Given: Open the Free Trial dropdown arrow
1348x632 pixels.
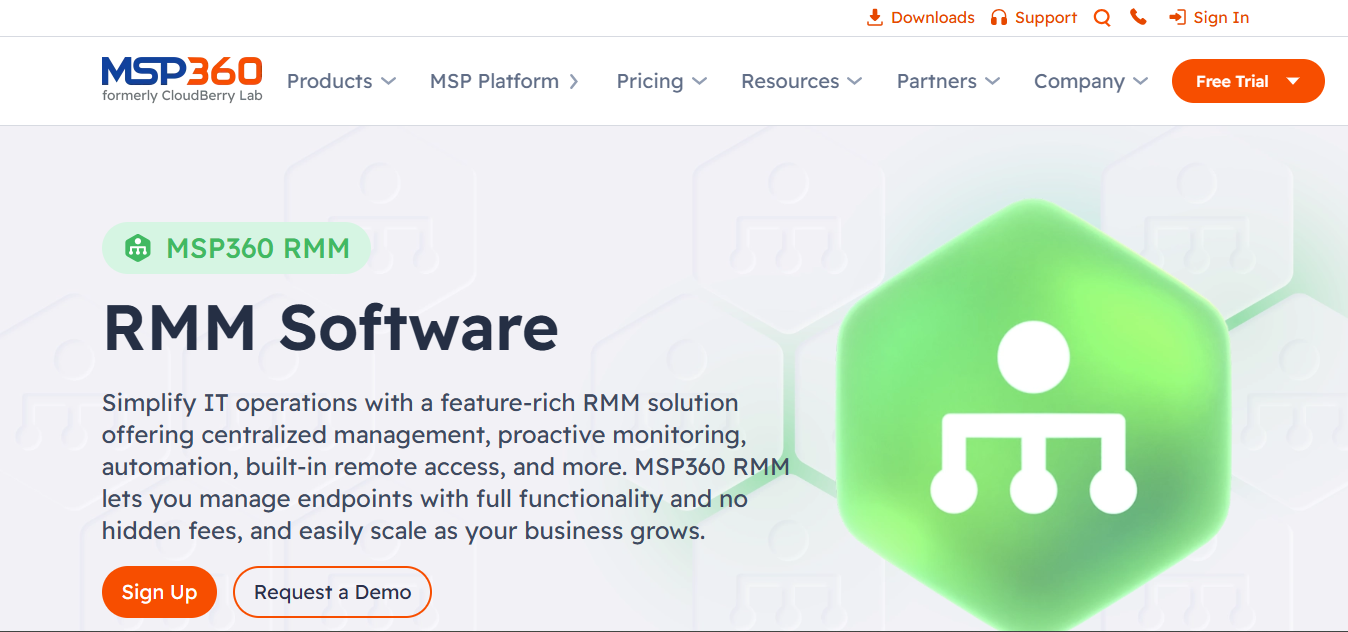Looking at the screenshot, I should [1295, 81].
